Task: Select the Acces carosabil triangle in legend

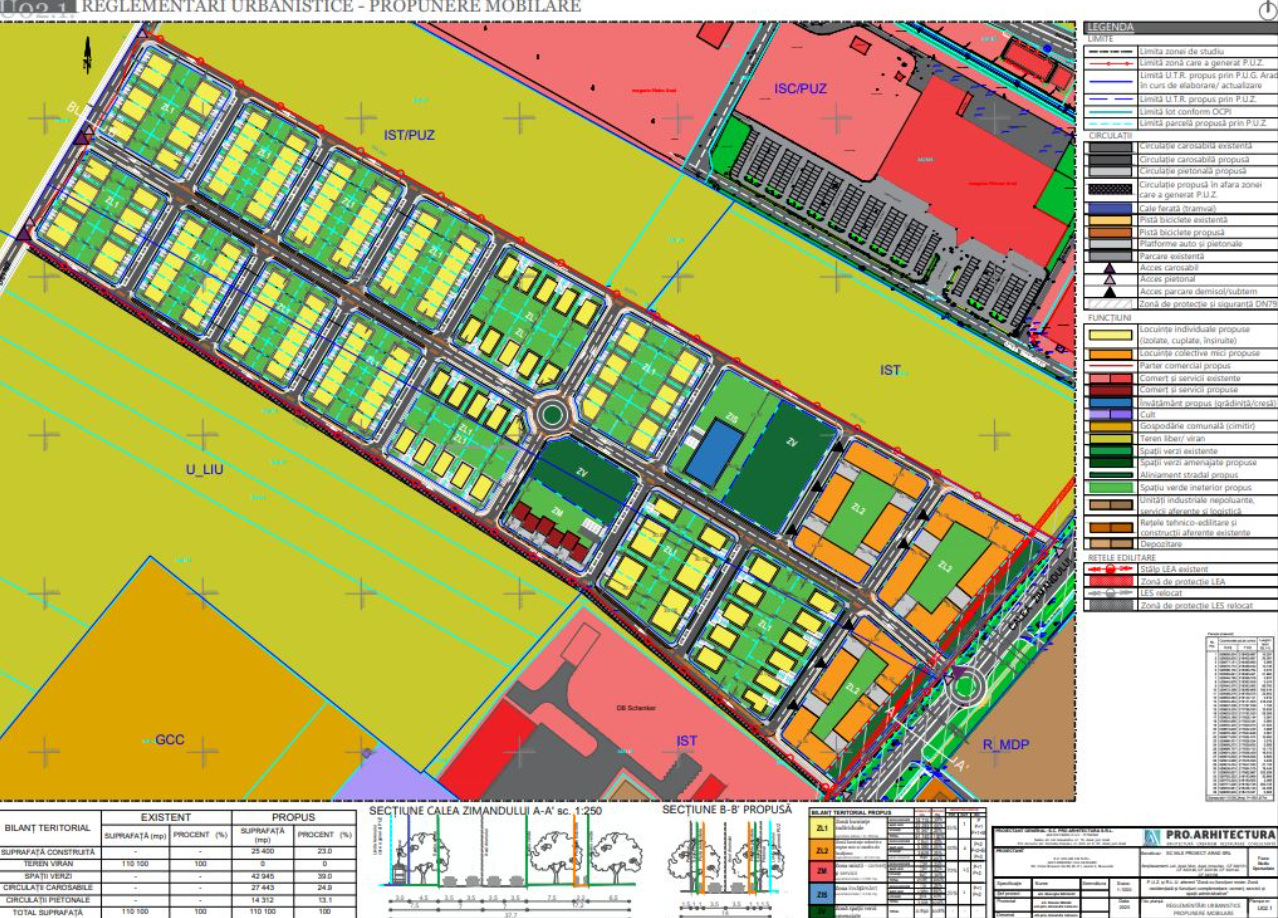Action: tap(1110, 268)
